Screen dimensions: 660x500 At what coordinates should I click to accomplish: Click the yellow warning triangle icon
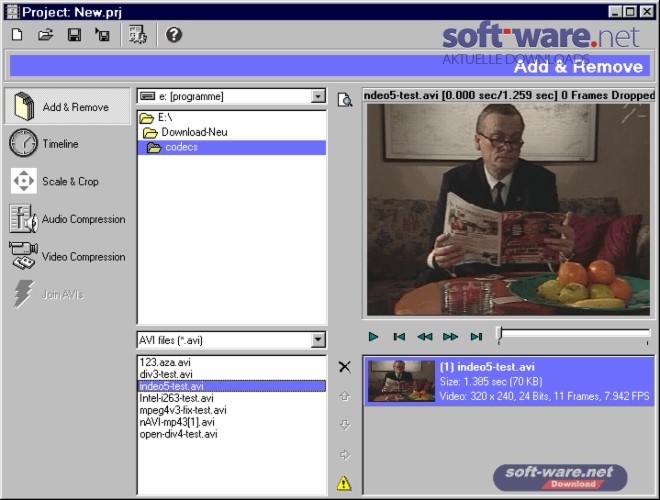[344, 483]
